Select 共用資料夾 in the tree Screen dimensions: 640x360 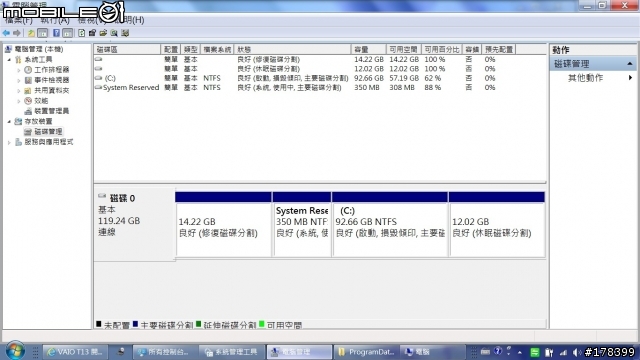pos(51,90)
